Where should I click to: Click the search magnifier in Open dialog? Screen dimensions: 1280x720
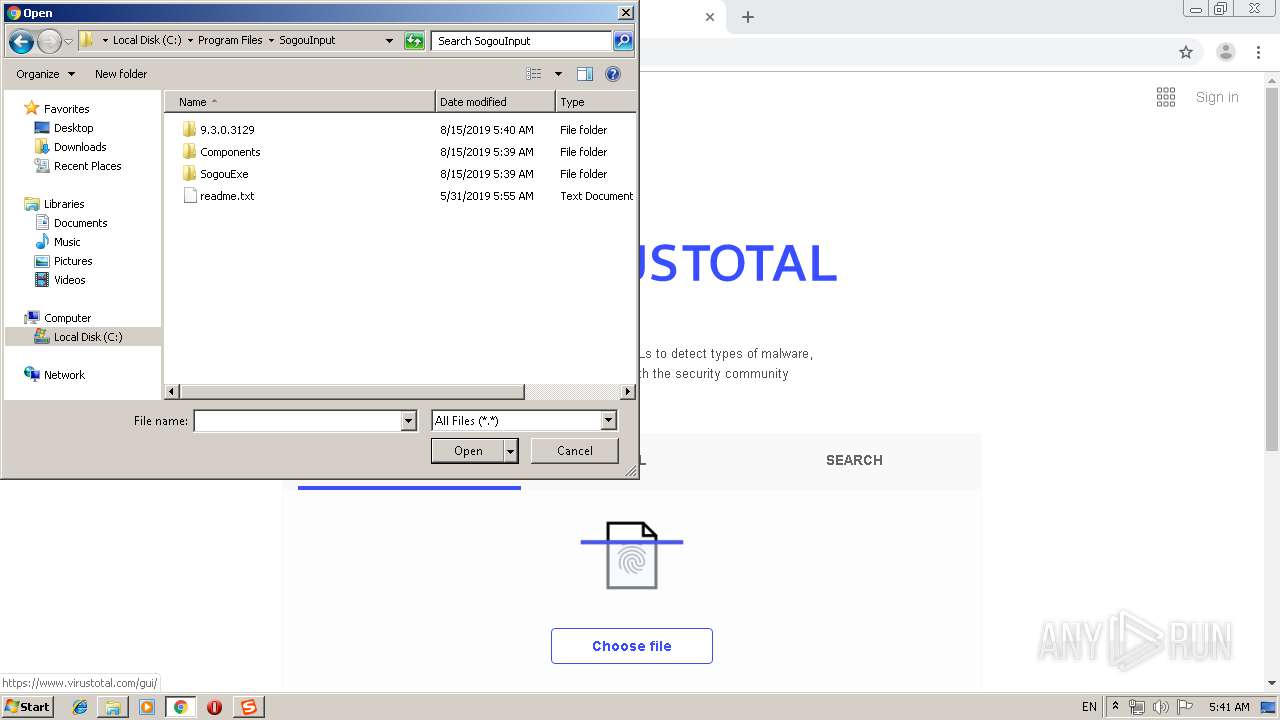coord(623,41)
